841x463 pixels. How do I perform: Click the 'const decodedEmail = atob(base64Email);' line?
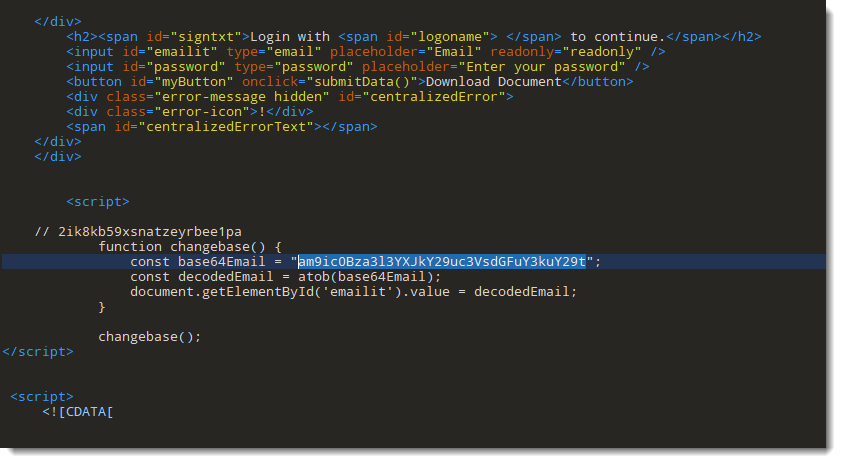point(285,277)
